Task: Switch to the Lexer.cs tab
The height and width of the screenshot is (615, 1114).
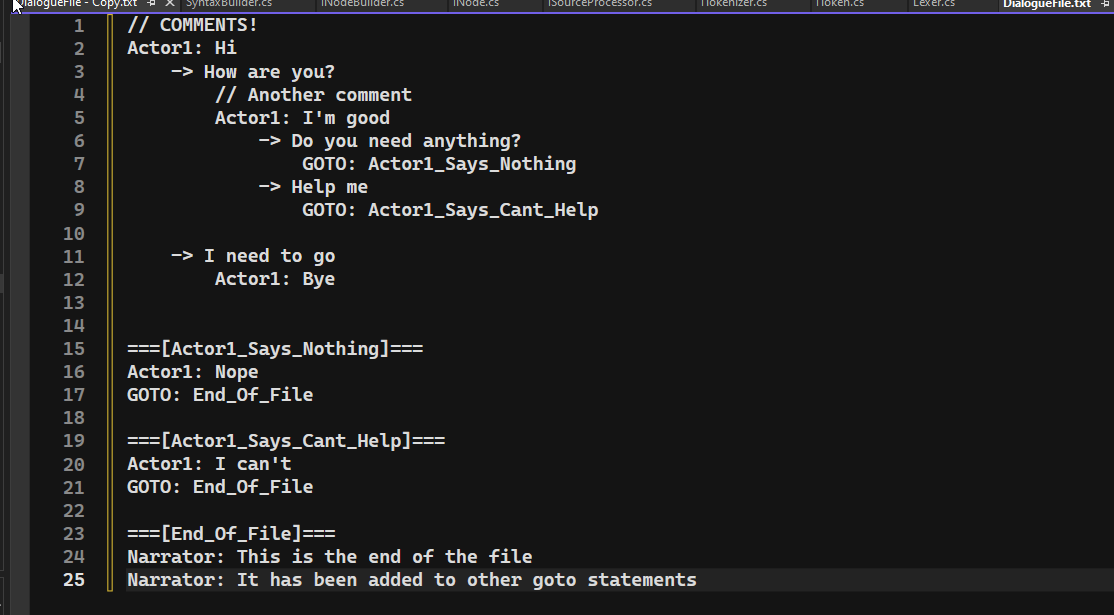Action: (x=934, y=4)
